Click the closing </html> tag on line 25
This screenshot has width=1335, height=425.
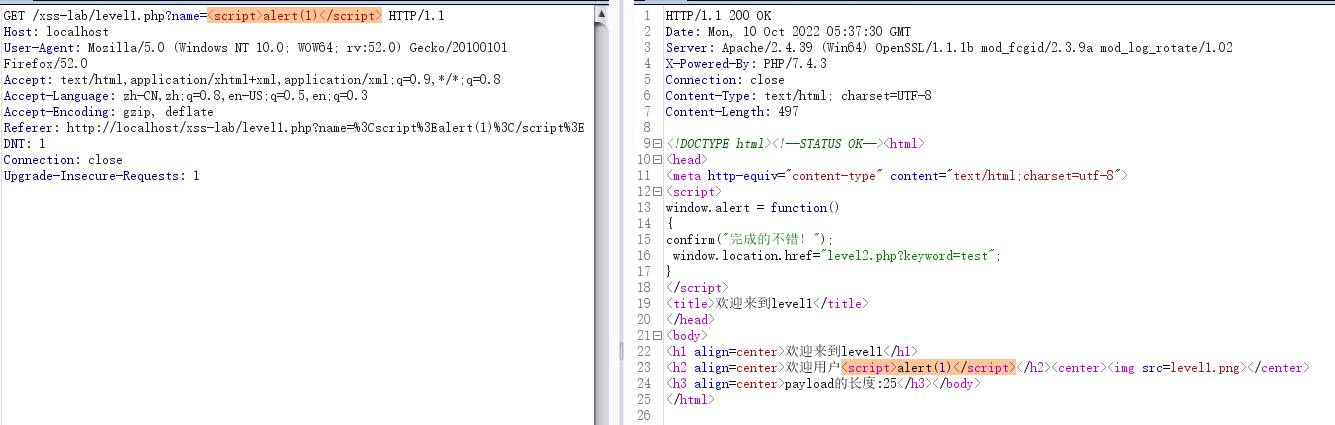[689, 400]
